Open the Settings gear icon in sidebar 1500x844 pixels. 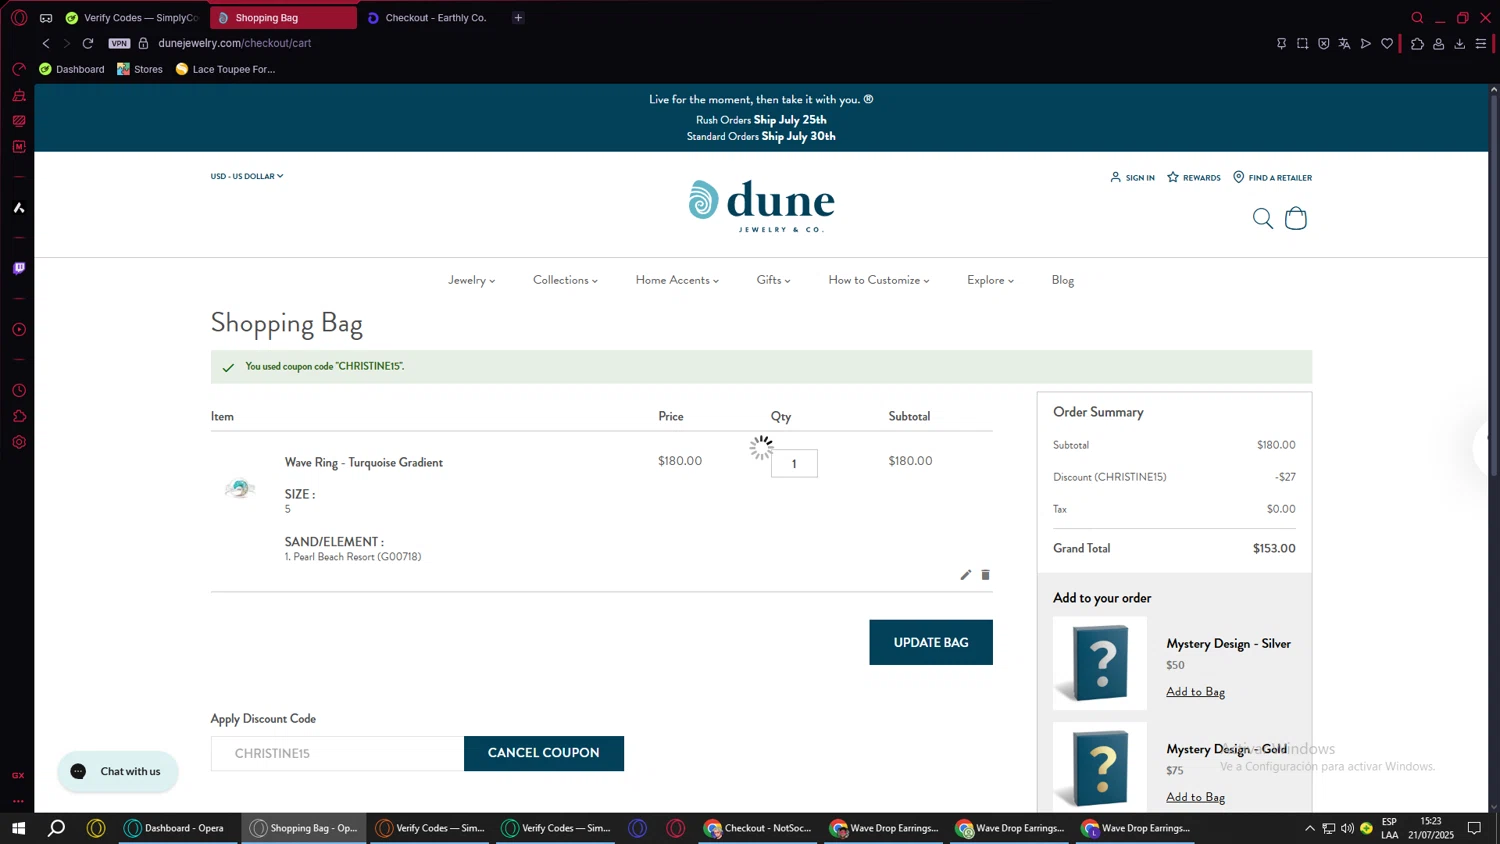pos(19,442)
